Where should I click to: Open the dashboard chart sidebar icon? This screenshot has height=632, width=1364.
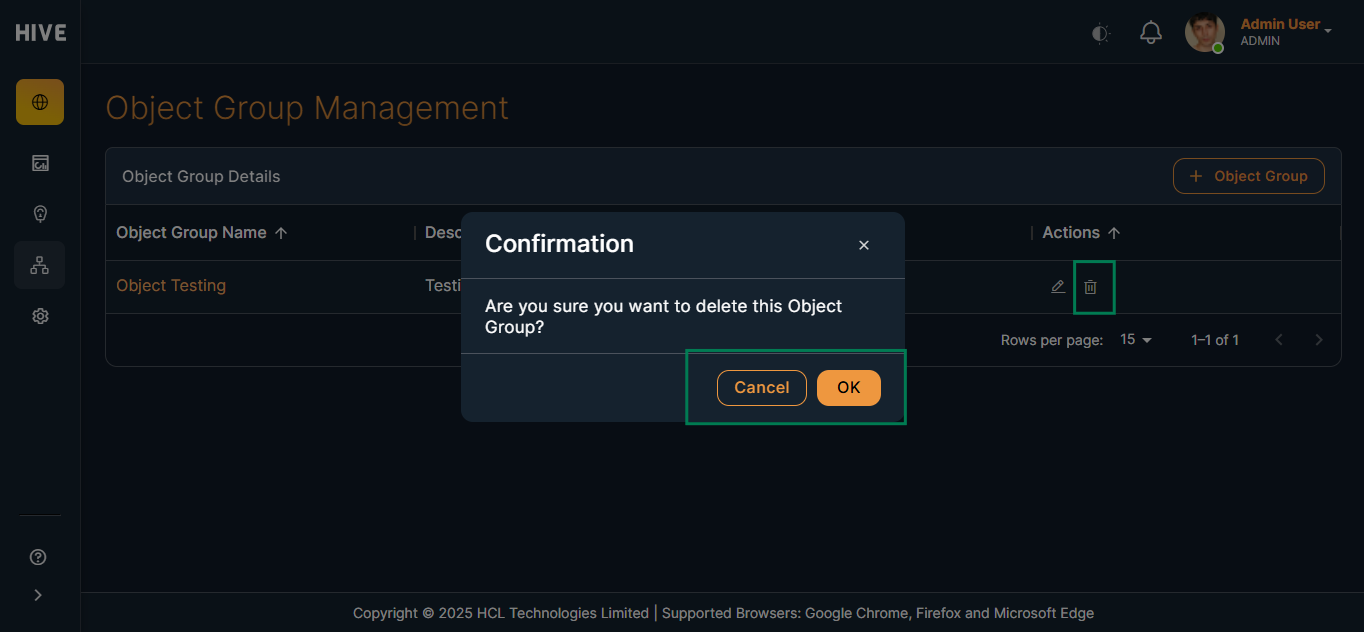[40, 163]
